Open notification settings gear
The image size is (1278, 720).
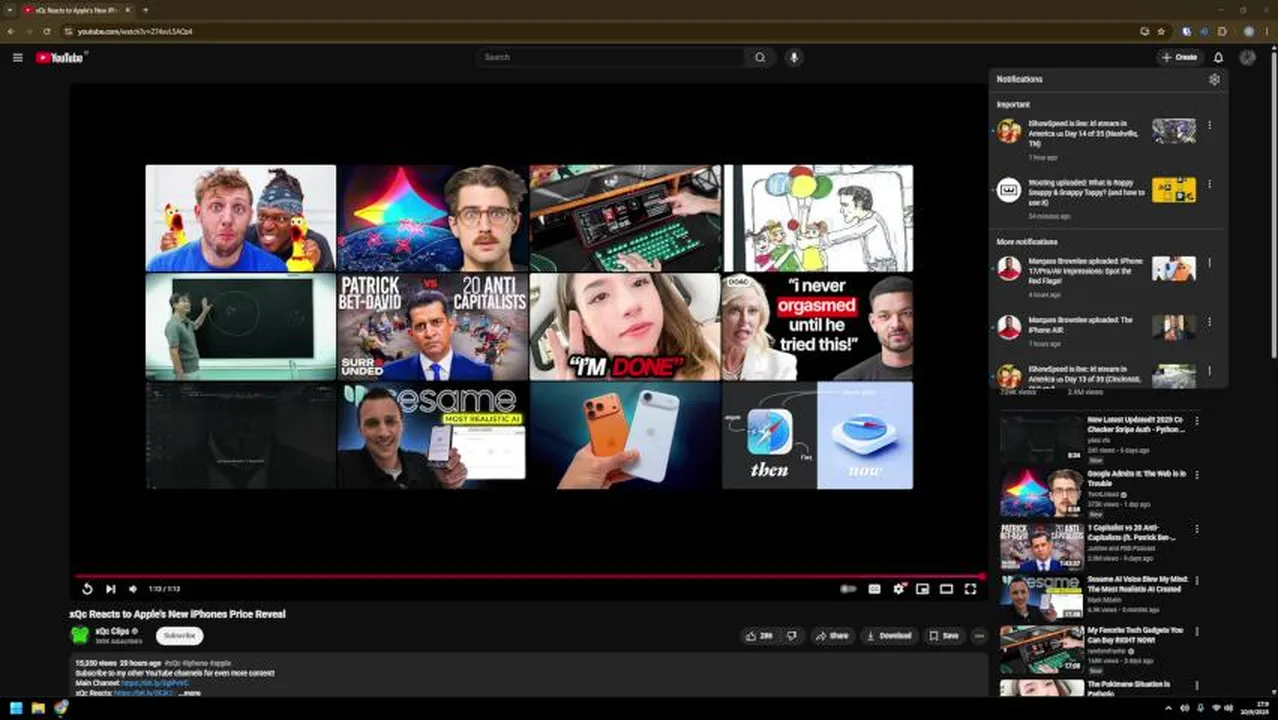pyautogui.click(x=1214, y=79)
